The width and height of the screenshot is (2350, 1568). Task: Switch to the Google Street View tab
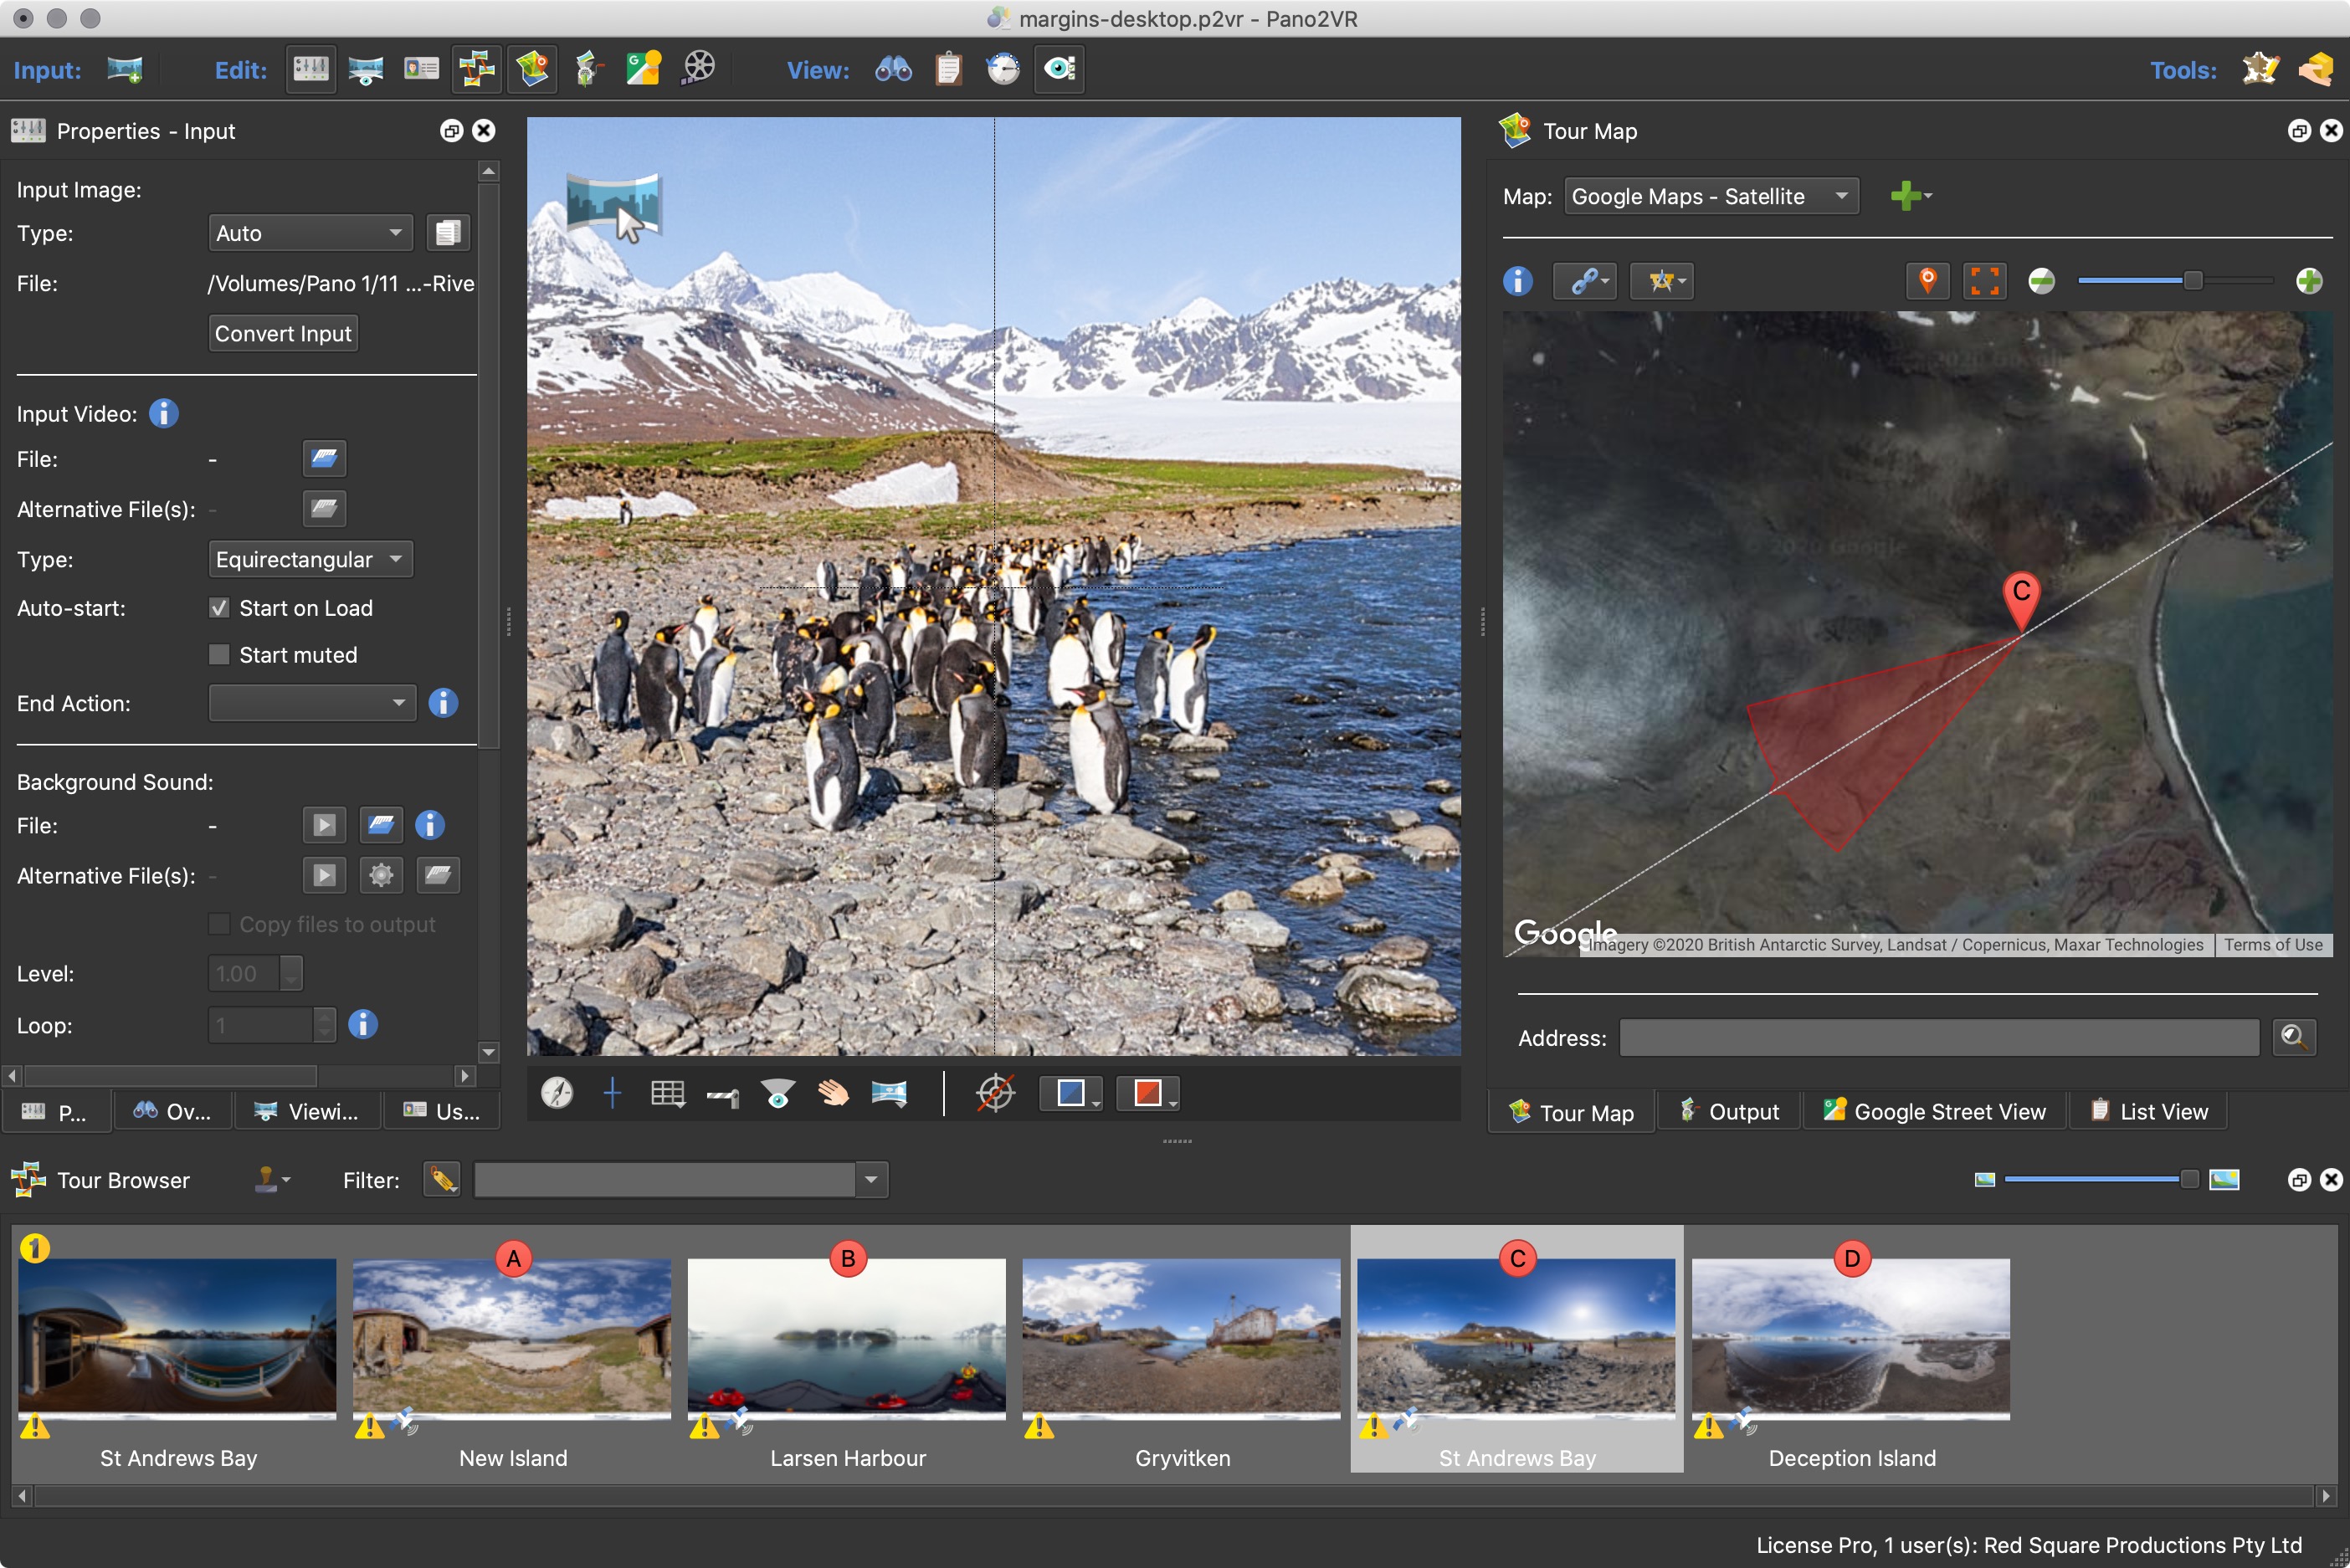click(1934, 1111)
